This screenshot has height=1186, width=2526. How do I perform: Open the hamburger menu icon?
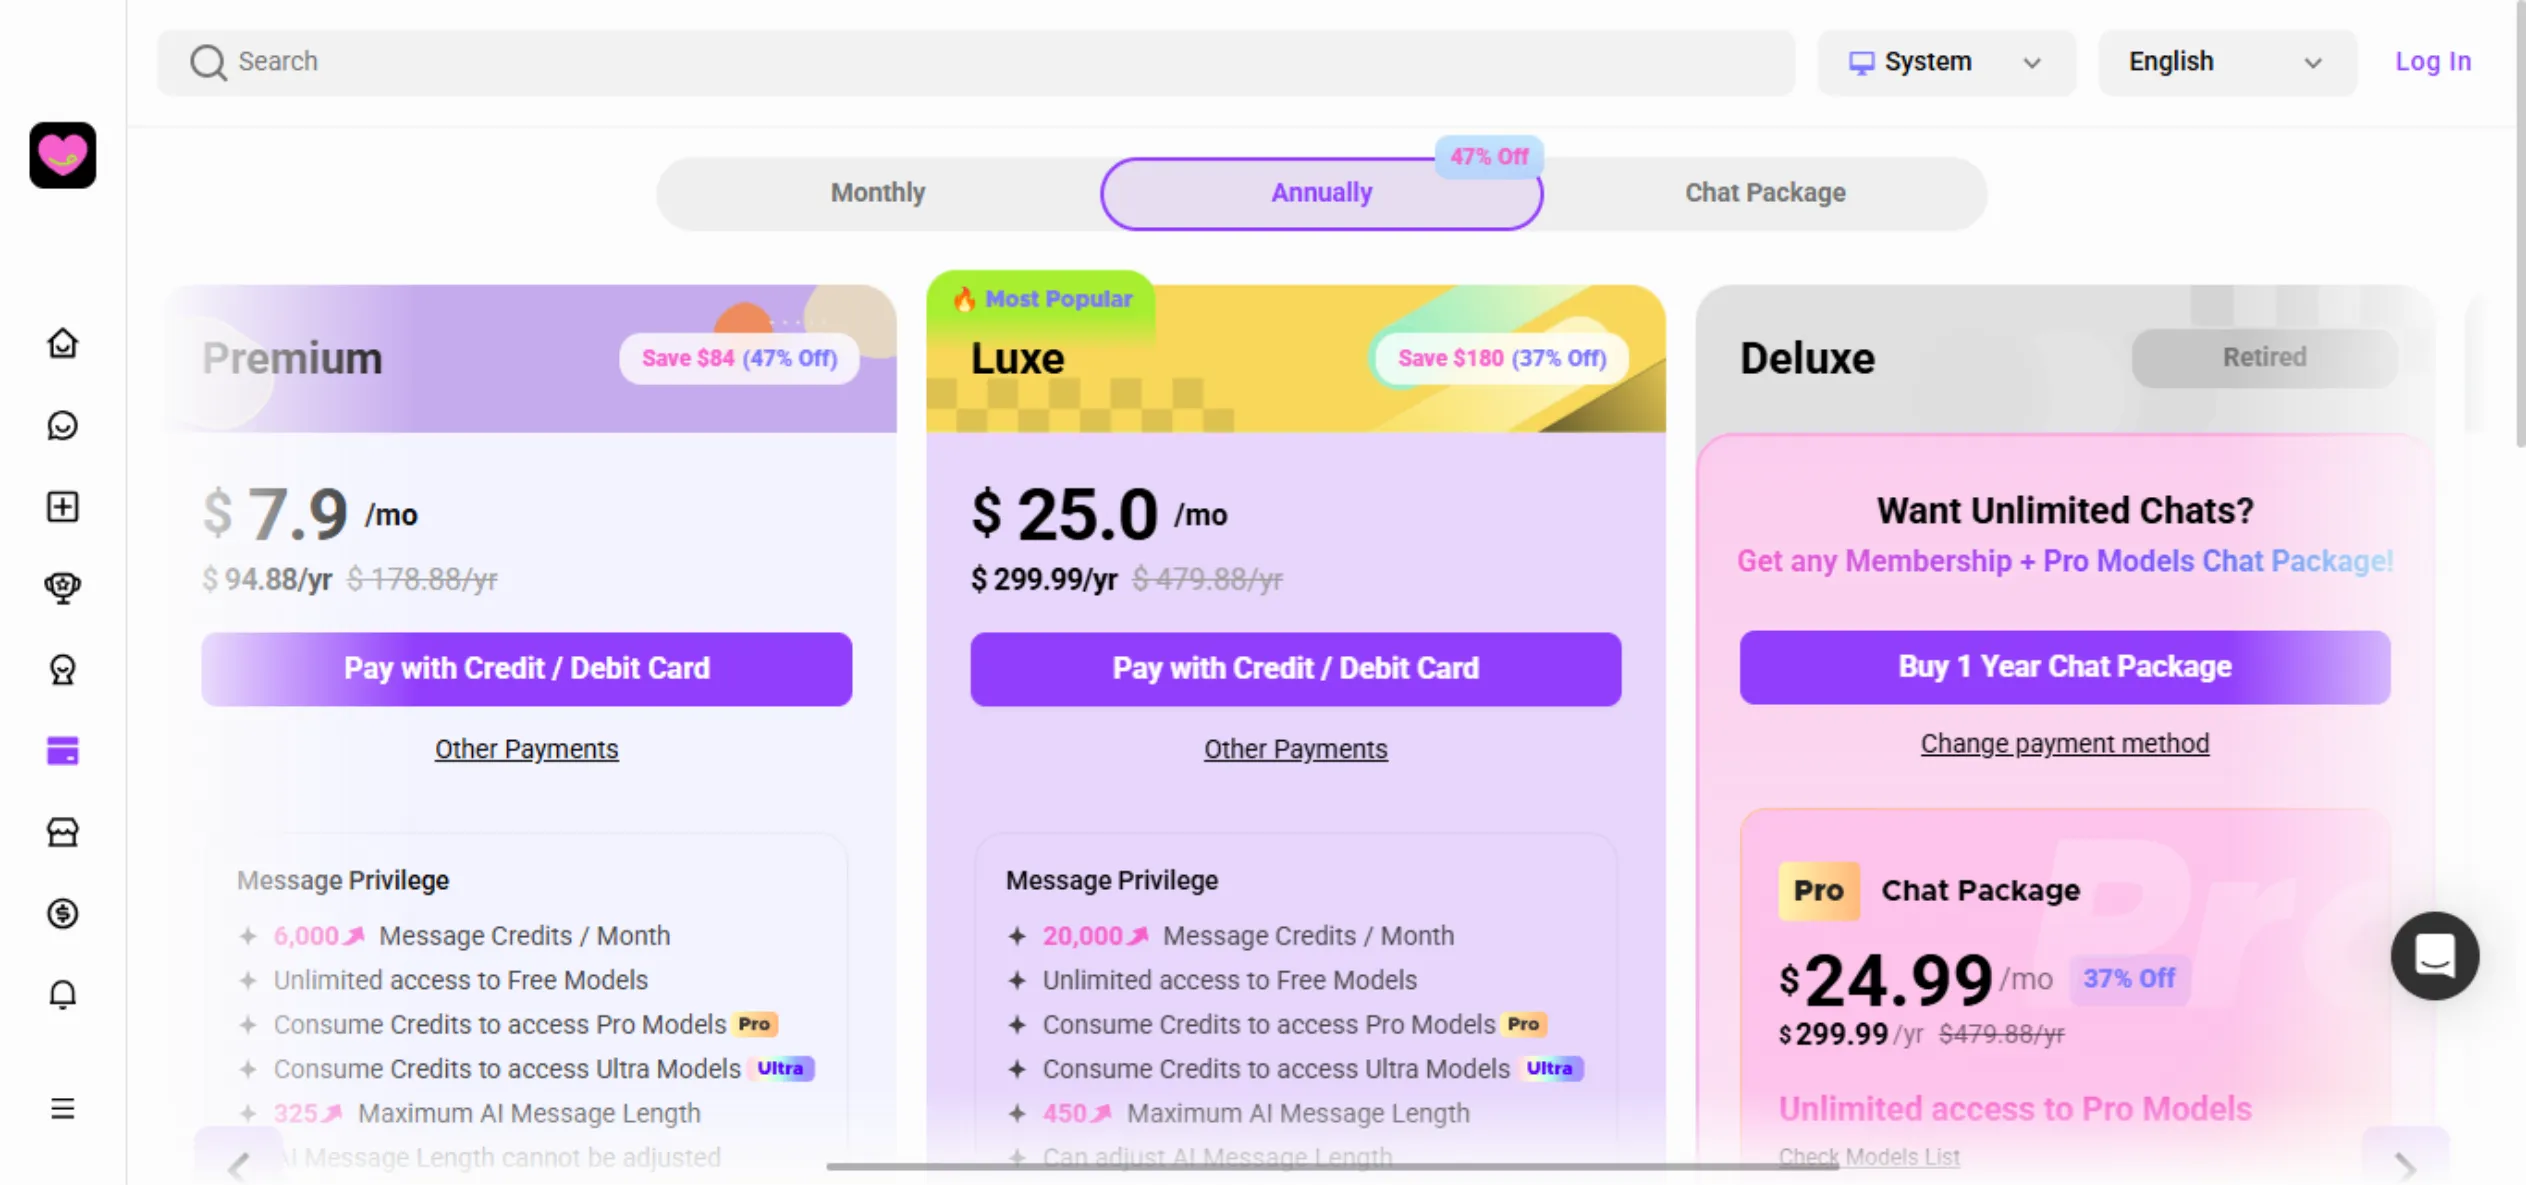[62, 1108]
